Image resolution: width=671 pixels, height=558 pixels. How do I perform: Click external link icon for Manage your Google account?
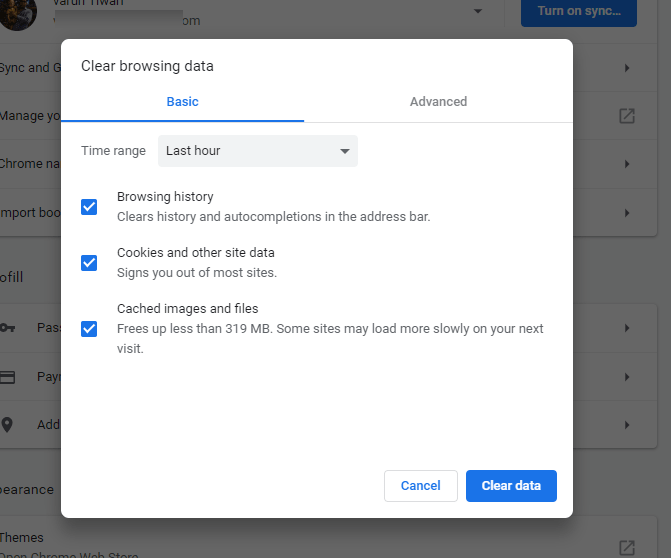click(627, 116)
